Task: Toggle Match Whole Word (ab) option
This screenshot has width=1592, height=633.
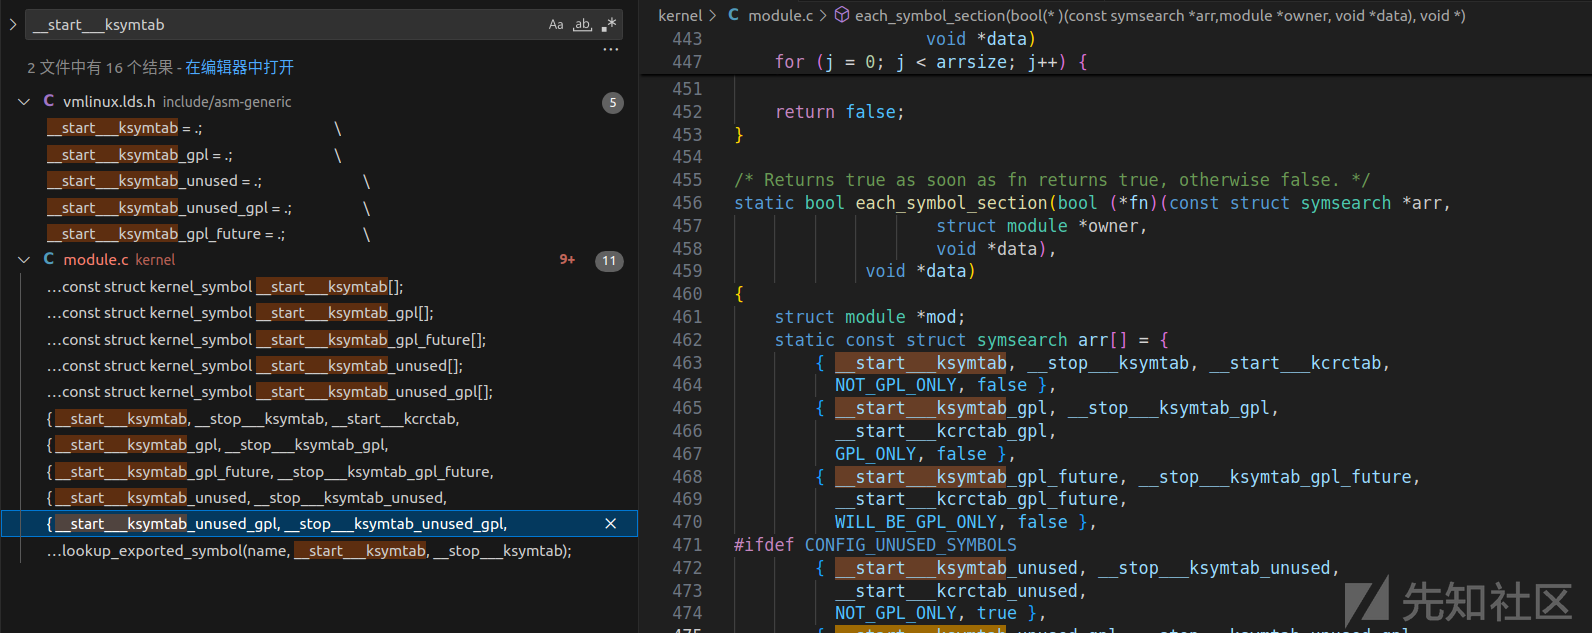Action: 582,25
